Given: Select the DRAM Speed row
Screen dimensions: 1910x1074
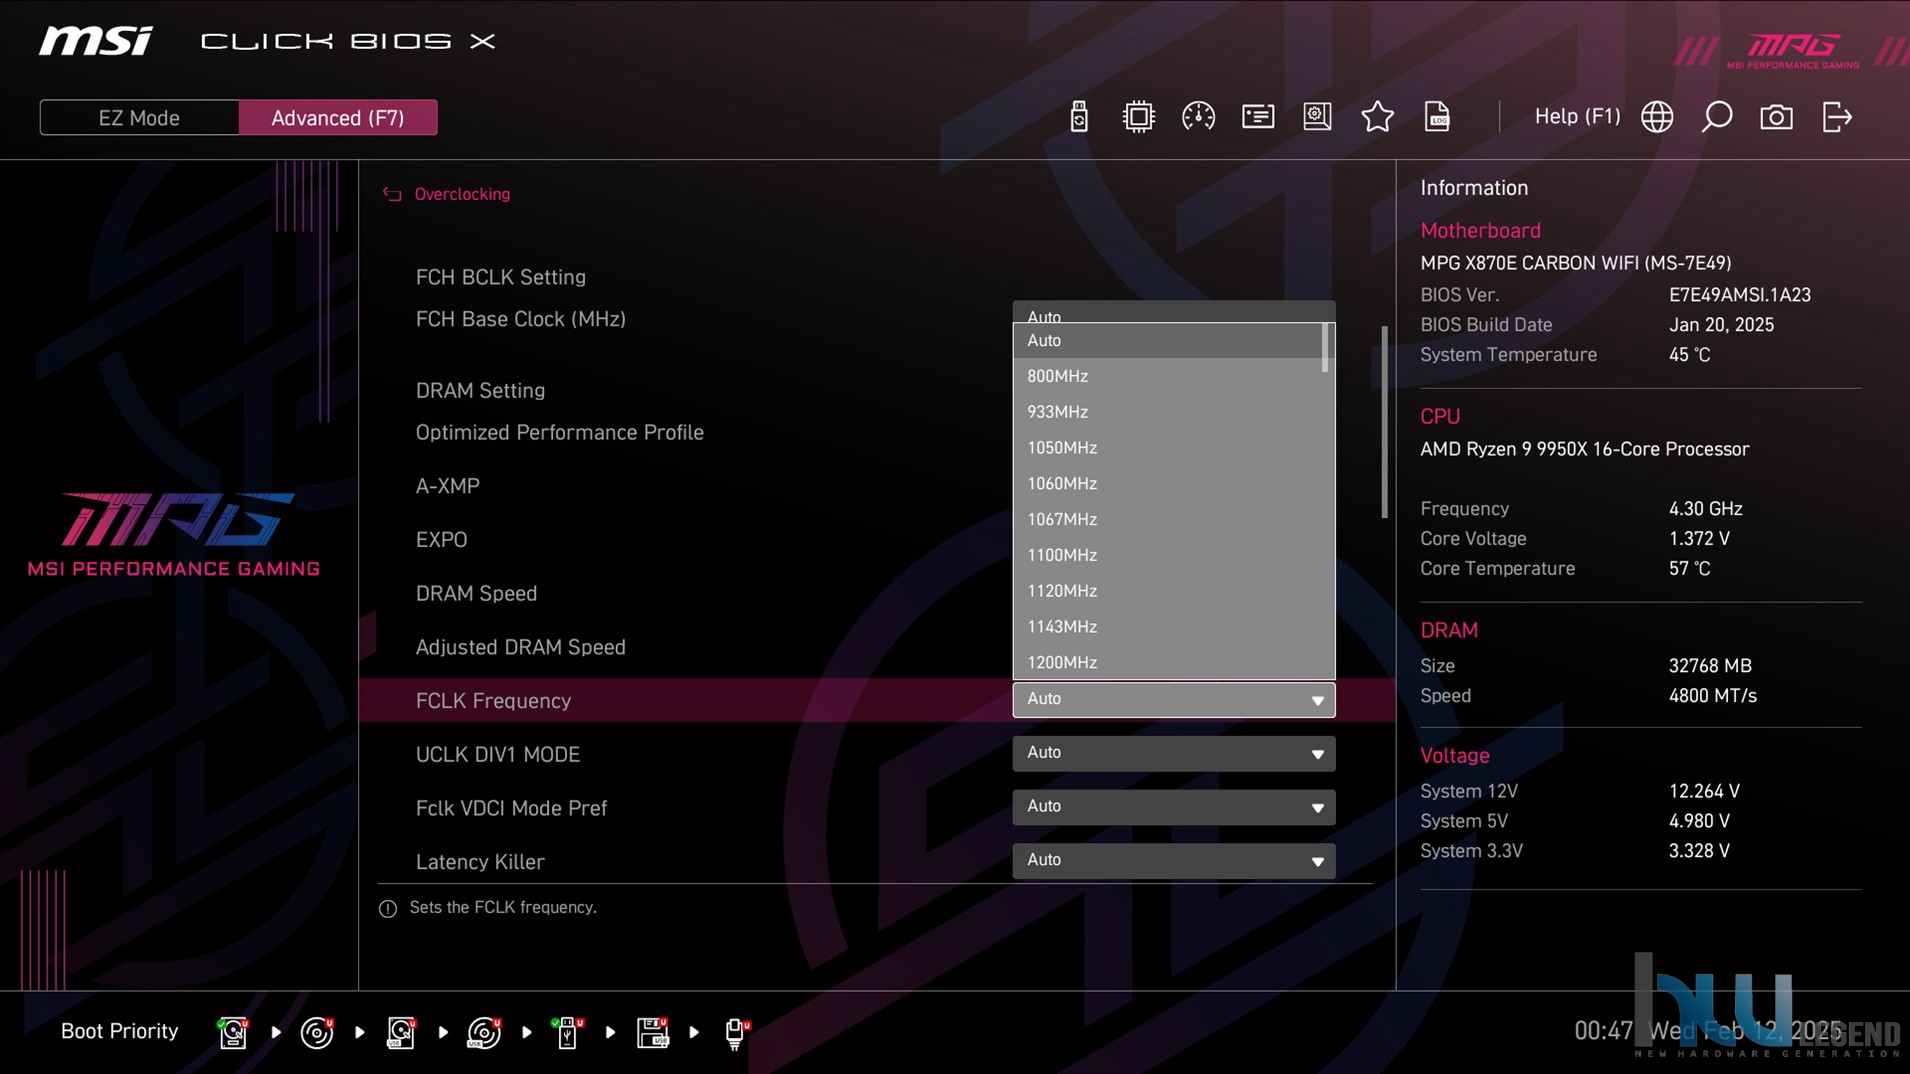Looking at the screenshot, I should pyautogui.click(x=476, y=594).
